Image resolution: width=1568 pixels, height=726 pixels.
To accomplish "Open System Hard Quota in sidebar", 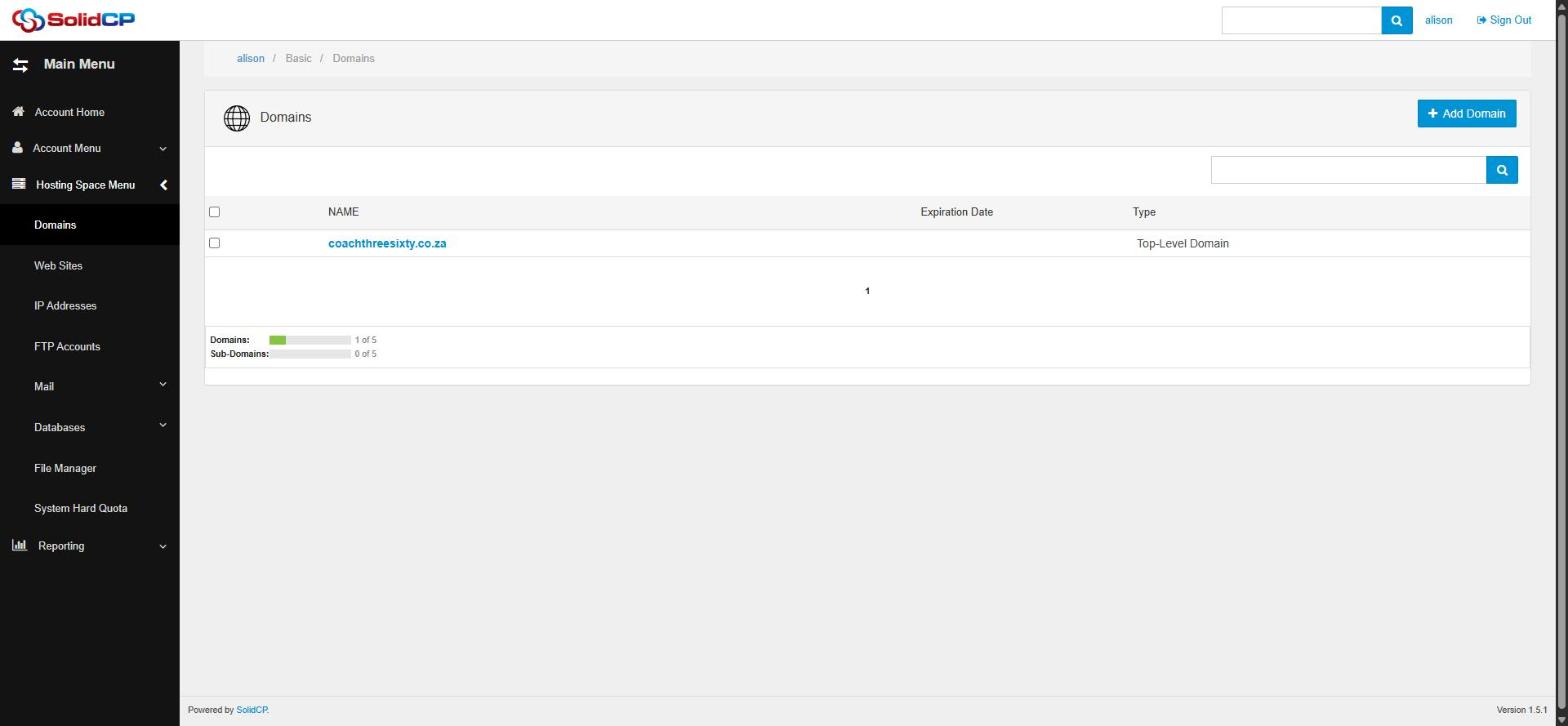I will (x=80, y=508).
